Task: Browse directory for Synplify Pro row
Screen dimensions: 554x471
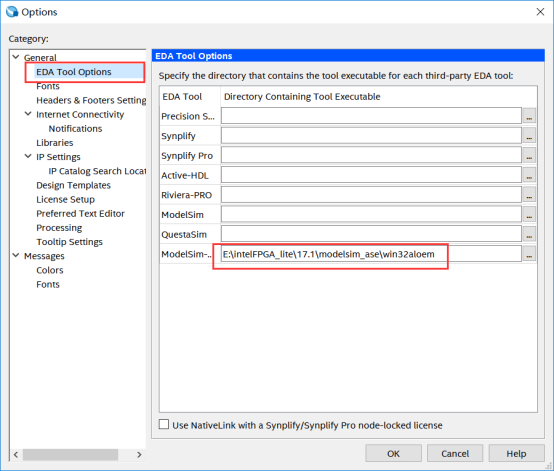Action: [x=529, y=155]
